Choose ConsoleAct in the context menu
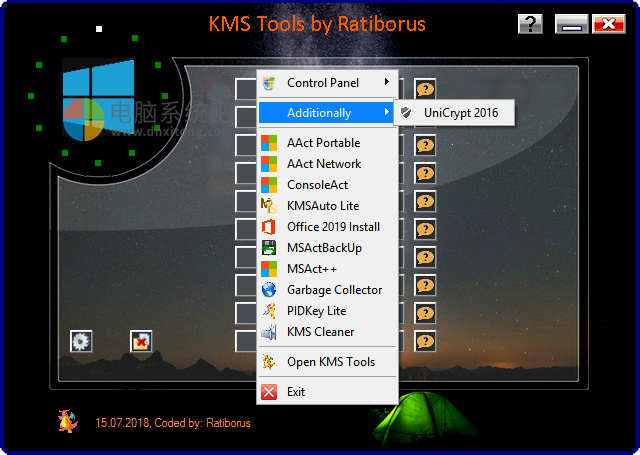The height and width of the screenshot is (455, 640). point(317,185)
